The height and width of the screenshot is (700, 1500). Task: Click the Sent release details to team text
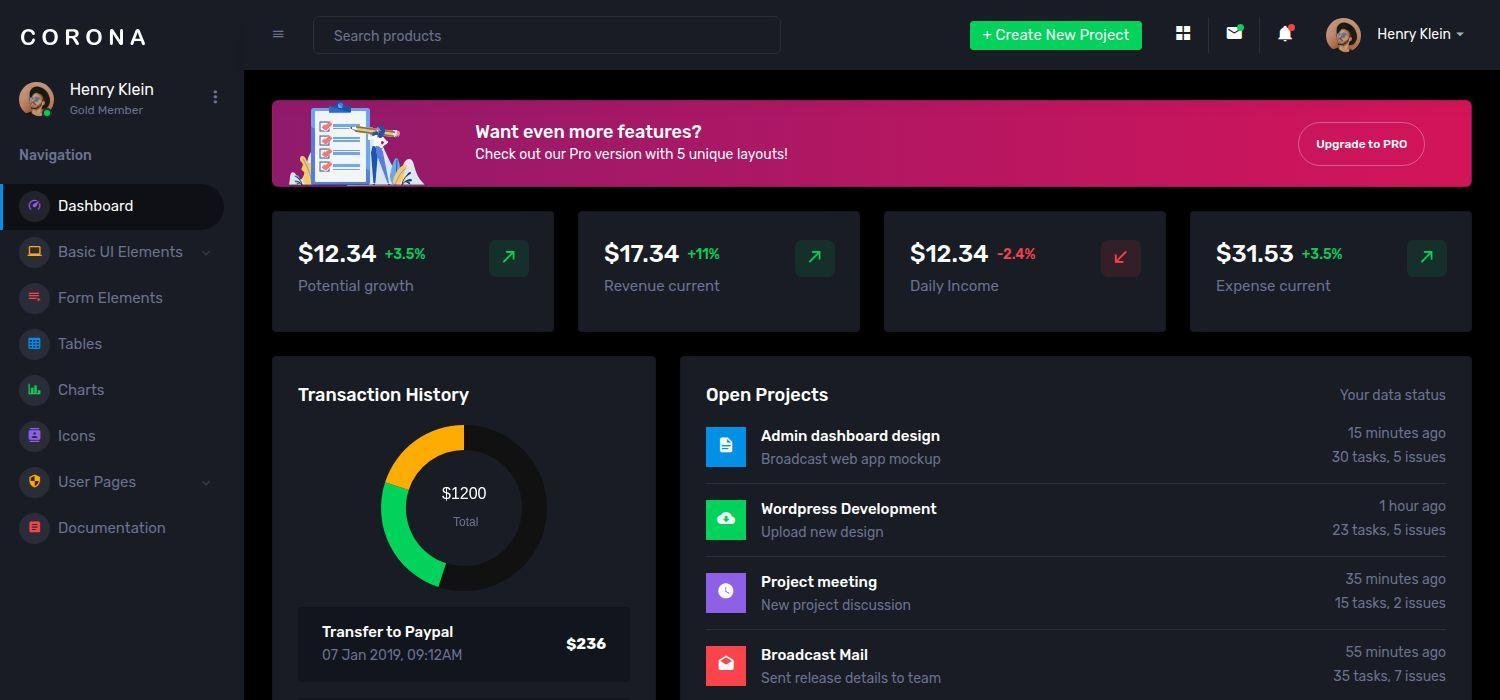pos(851,678)
